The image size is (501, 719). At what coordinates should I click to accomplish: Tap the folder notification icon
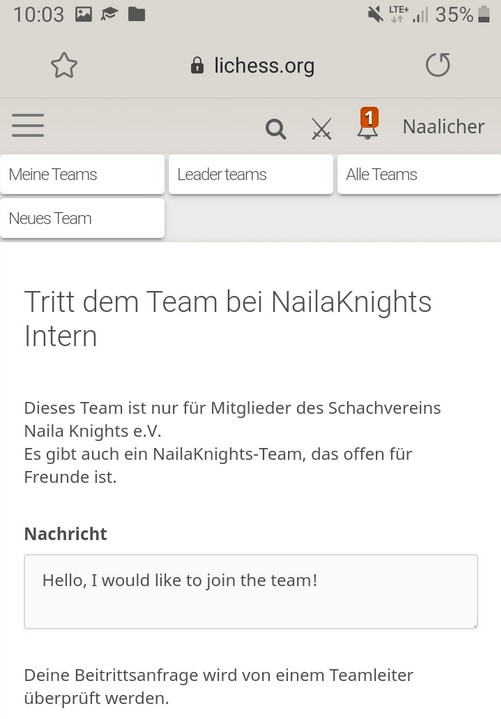click(136, 14)
